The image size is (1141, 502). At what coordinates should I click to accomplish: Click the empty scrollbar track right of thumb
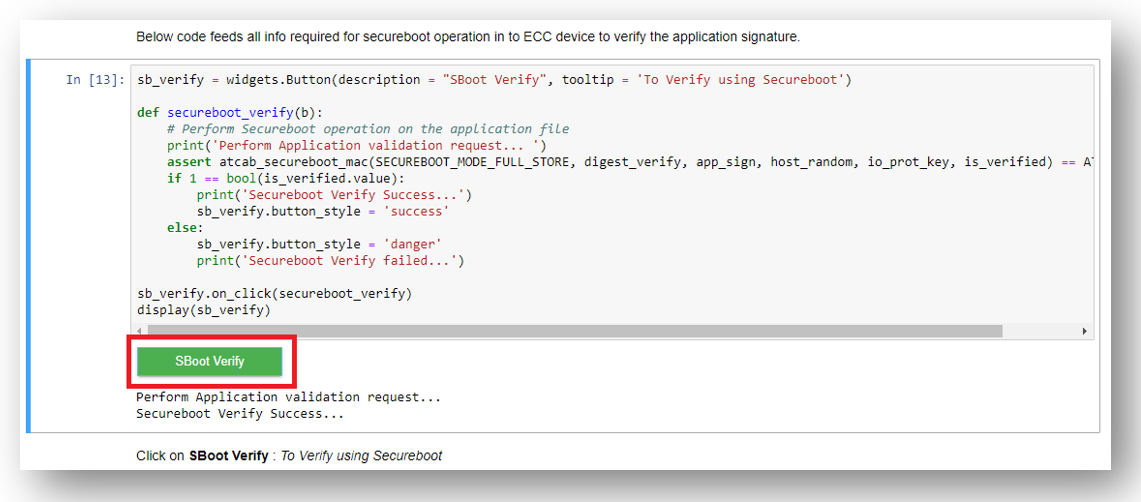(x=1040, y=331)
